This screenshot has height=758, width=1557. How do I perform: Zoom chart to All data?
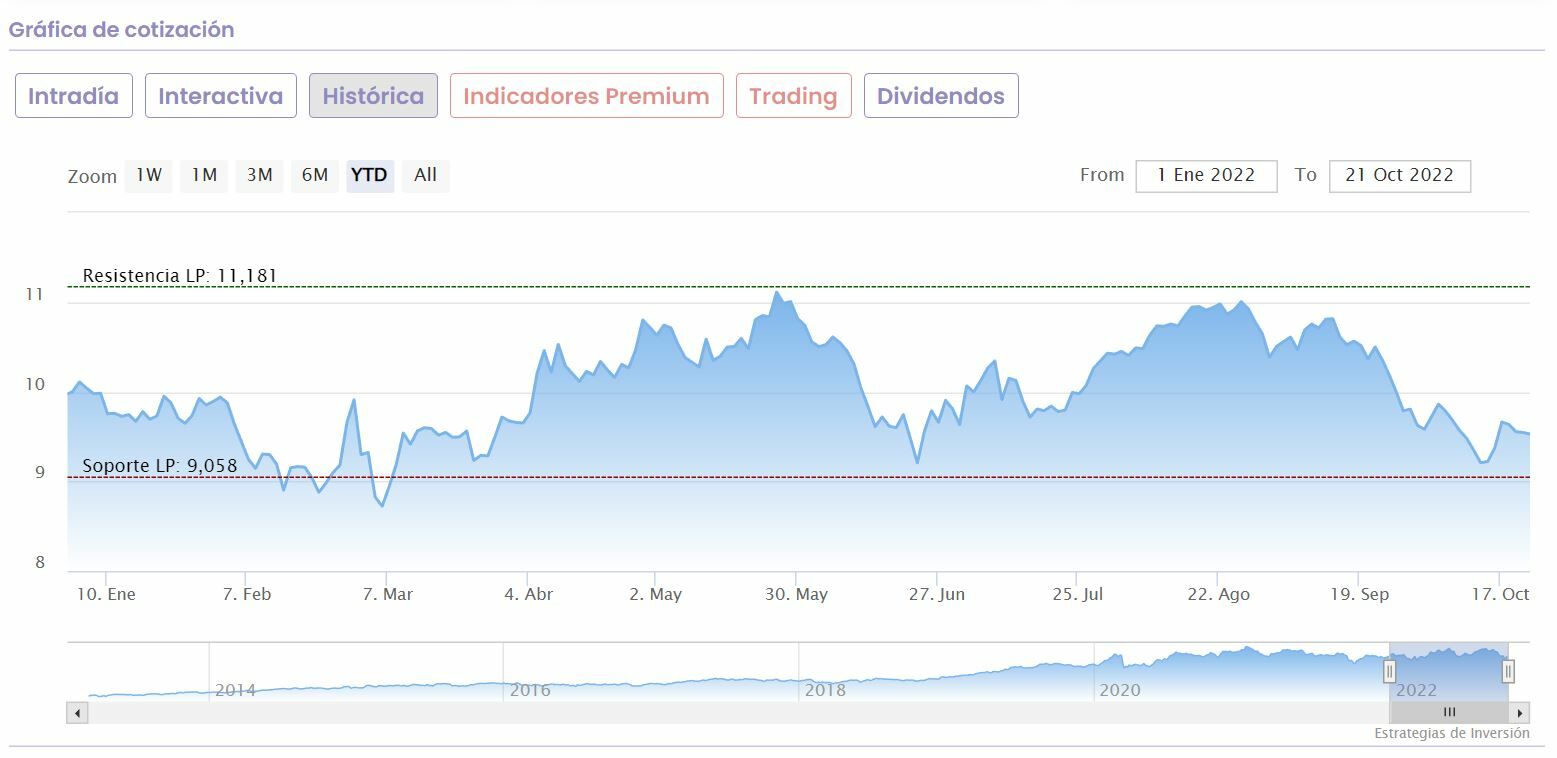coord(425,175)
